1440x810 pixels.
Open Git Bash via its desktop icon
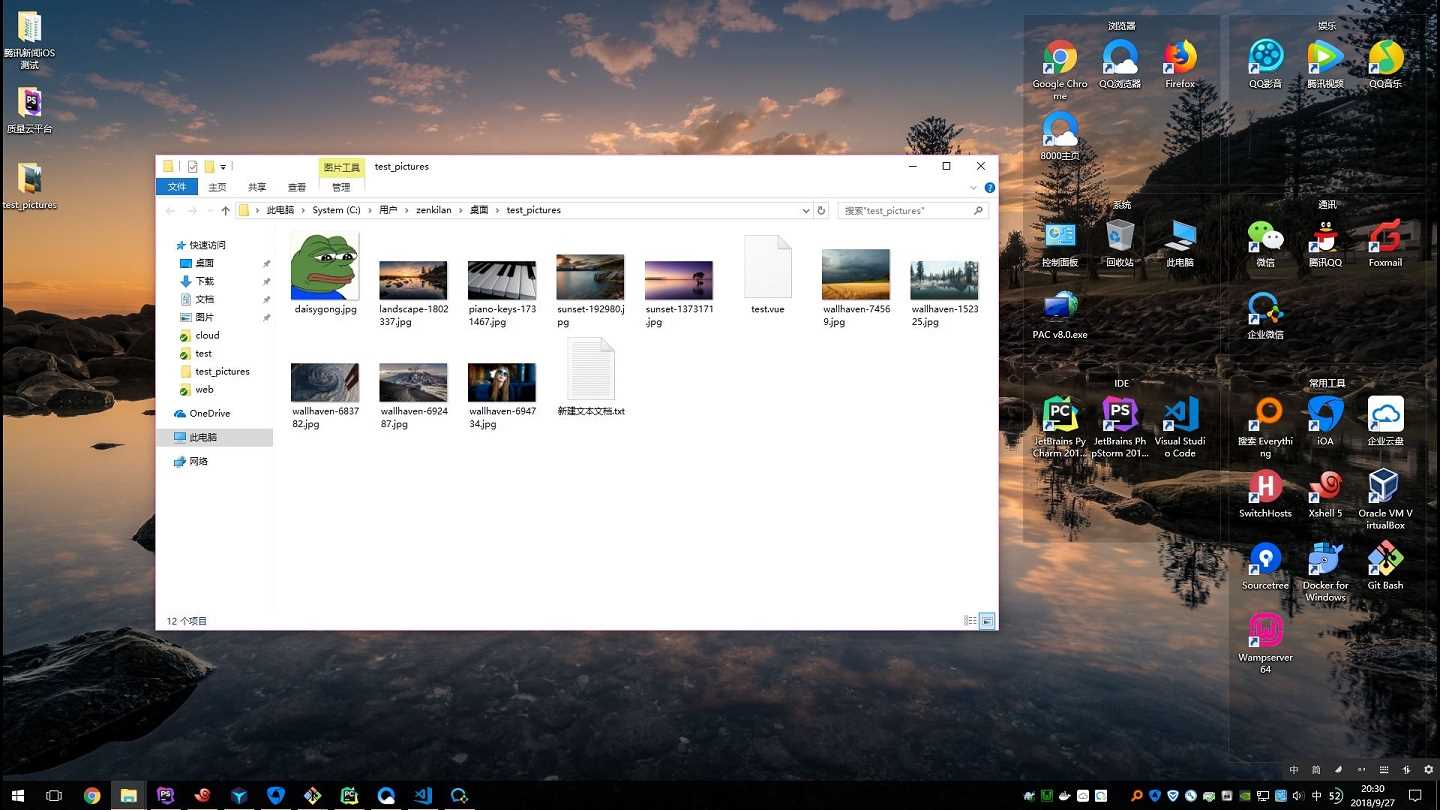click(x=1384, y=560)
